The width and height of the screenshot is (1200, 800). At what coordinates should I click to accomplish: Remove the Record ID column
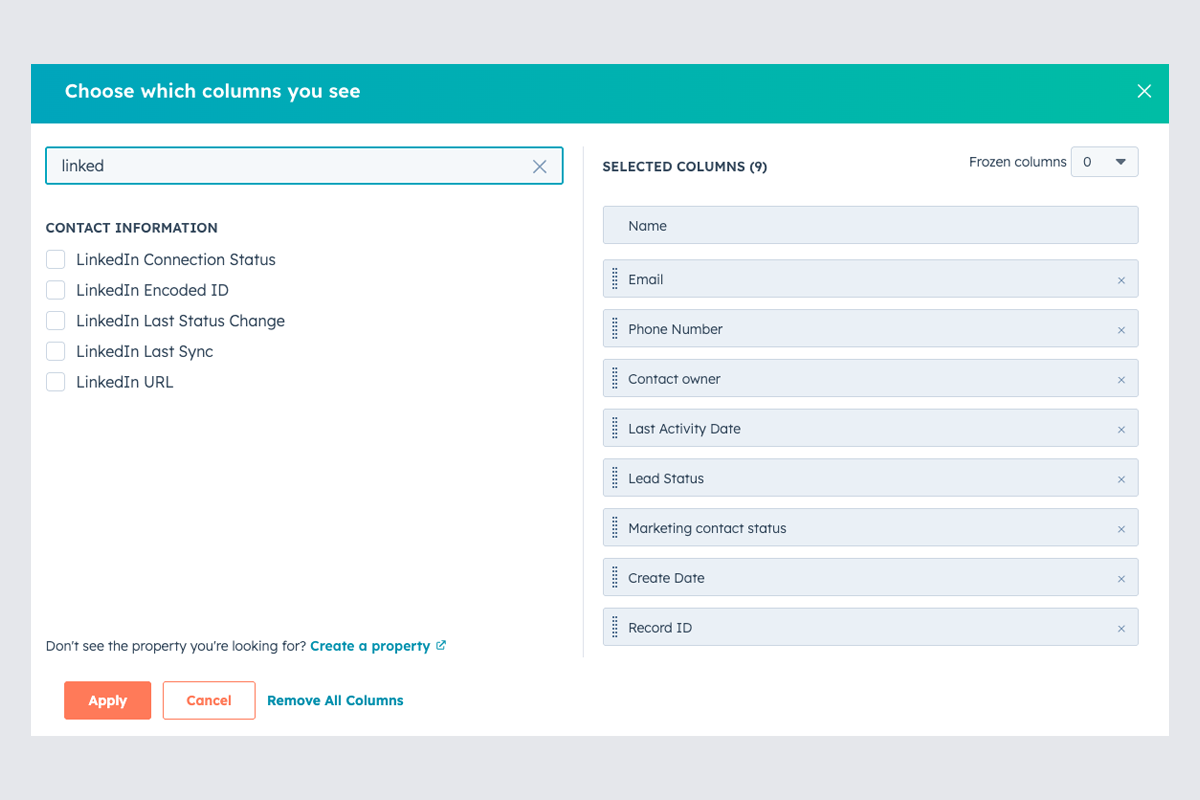point(1122,627)
